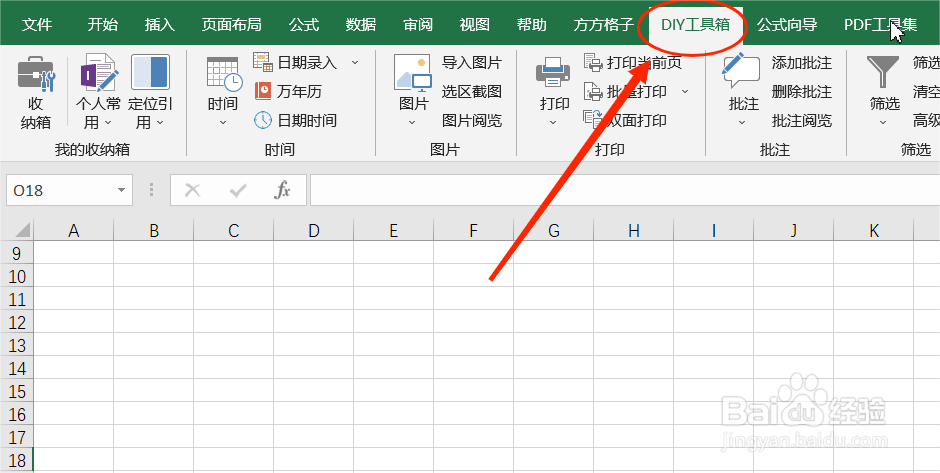This screenshot has width=940, height=473.
Task: Click the 导入图片 button
Action: (x=472, y=62)
